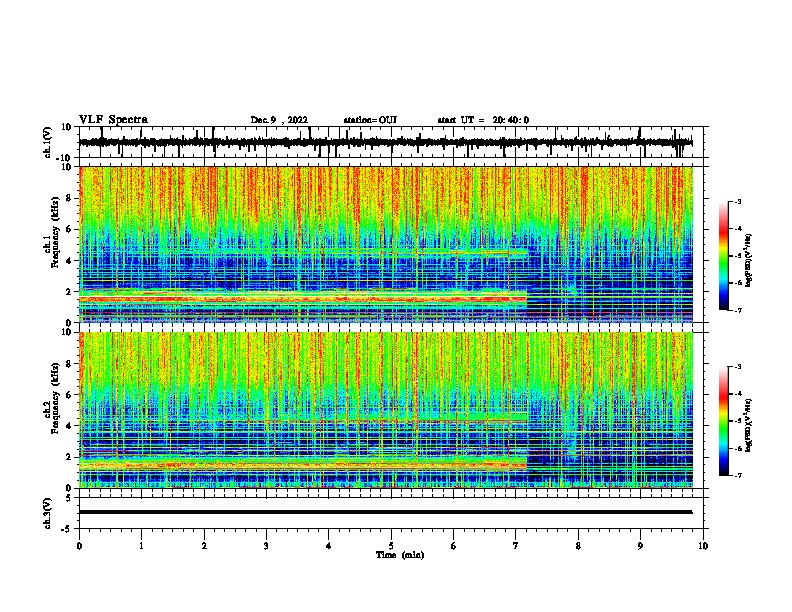Click time axis tick label "4"
The height and width of the screenshot is (612, 792).
point(329,546)
